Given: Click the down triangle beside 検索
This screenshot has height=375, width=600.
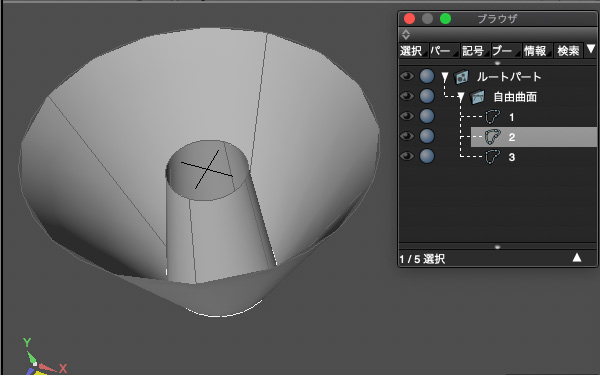Looking at the screenshot, I should click(591, 49).
